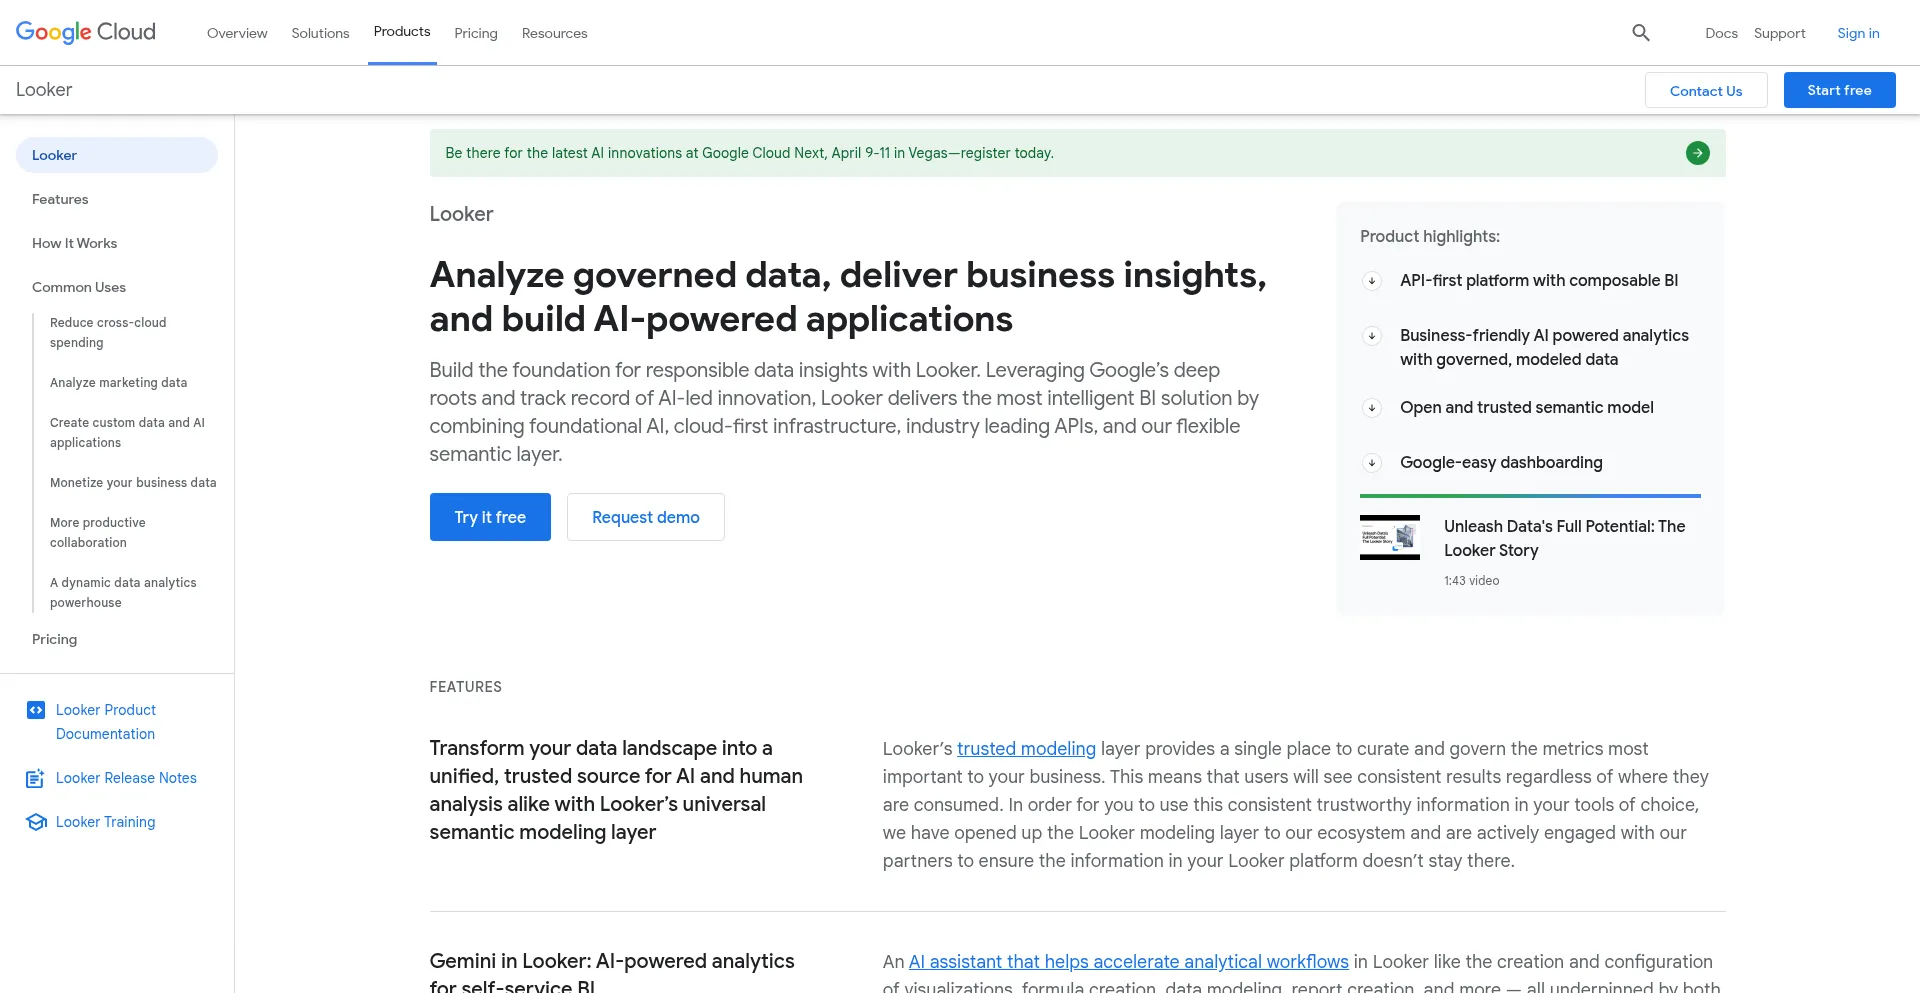Image resolution: width=1920 pixels, height=993 pixels.
Task: Click the trusted modeling link
Action: point(1026,749)
